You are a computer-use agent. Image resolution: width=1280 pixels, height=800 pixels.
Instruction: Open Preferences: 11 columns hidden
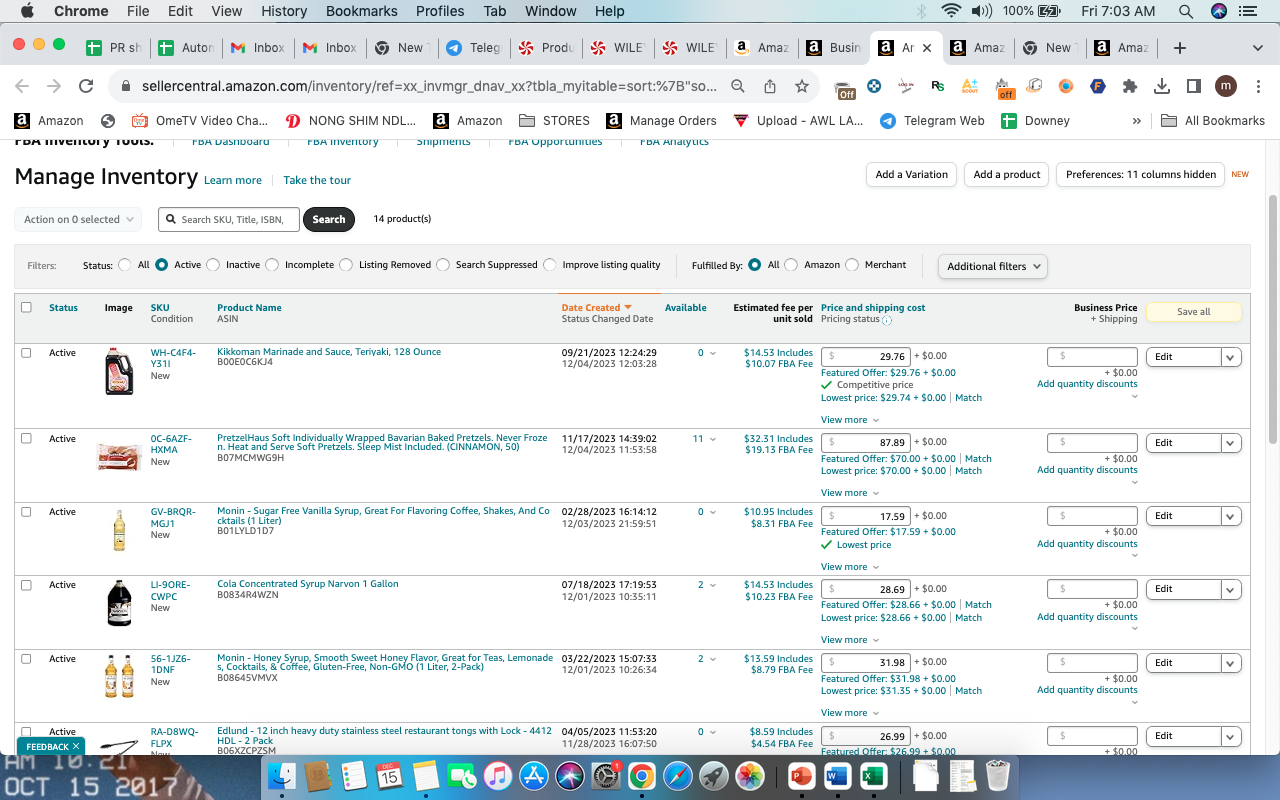click(x=1140, y=174)
